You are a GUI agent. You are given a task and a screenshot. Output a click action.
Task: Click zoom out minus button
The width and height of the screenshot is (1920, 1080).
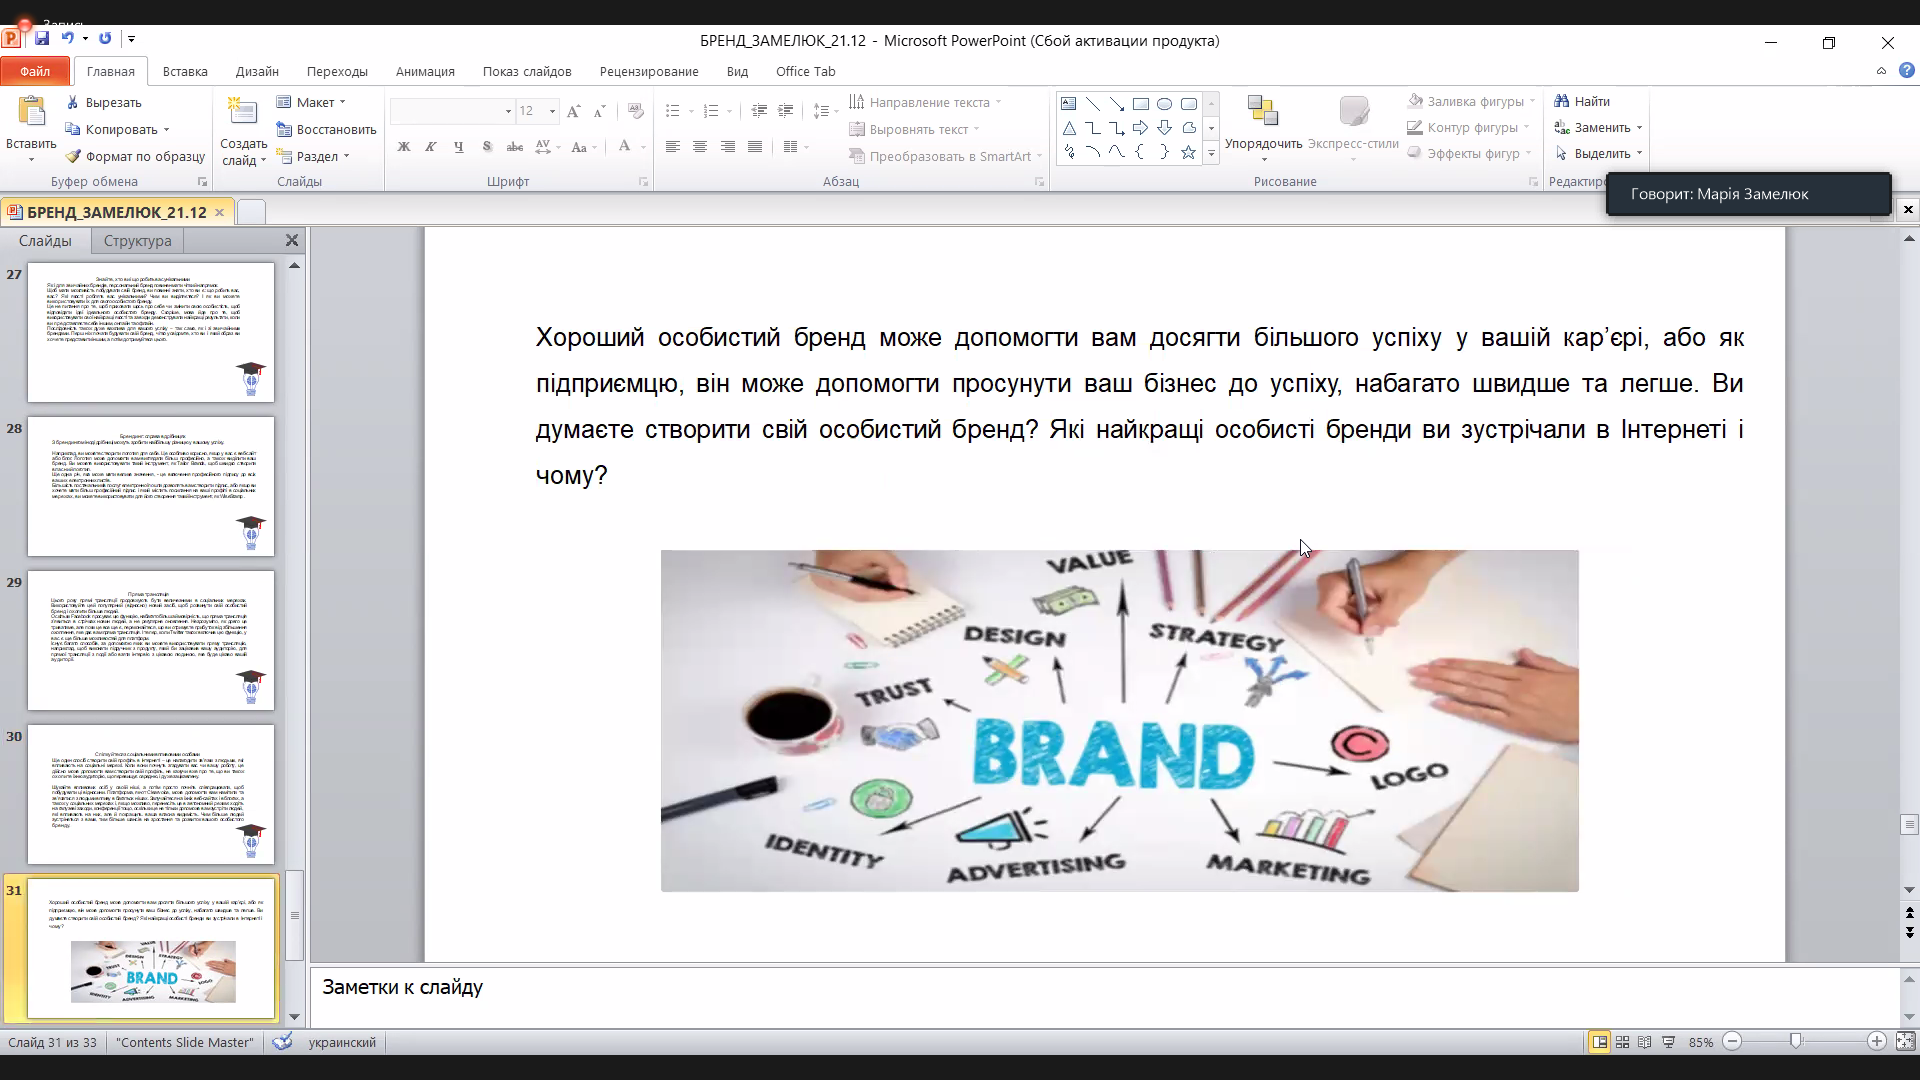tap(1733, 1042)
